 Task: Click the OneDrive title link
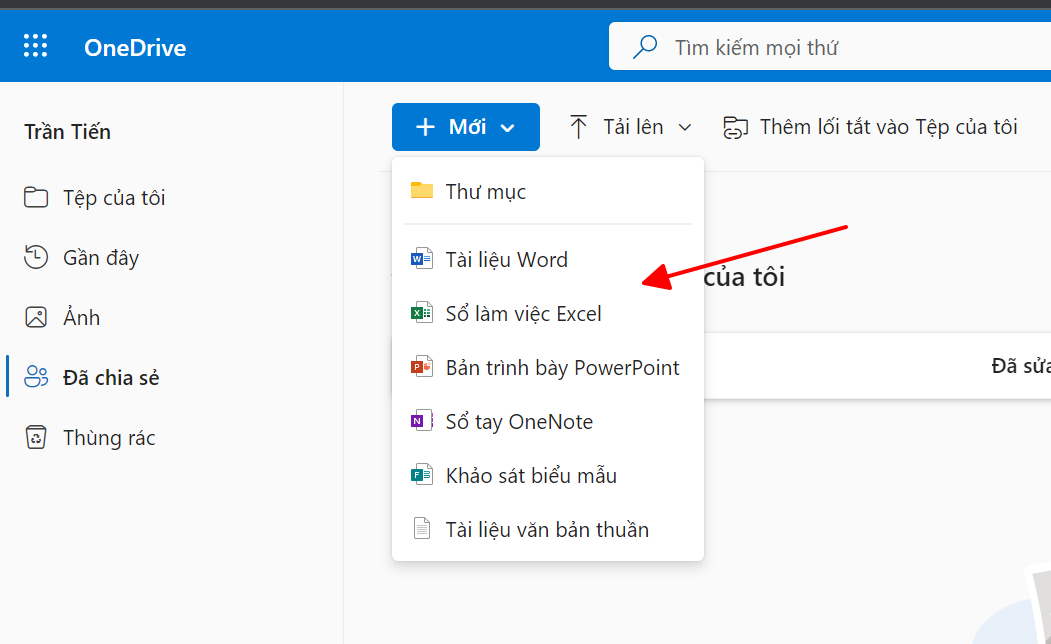(135, 48)
